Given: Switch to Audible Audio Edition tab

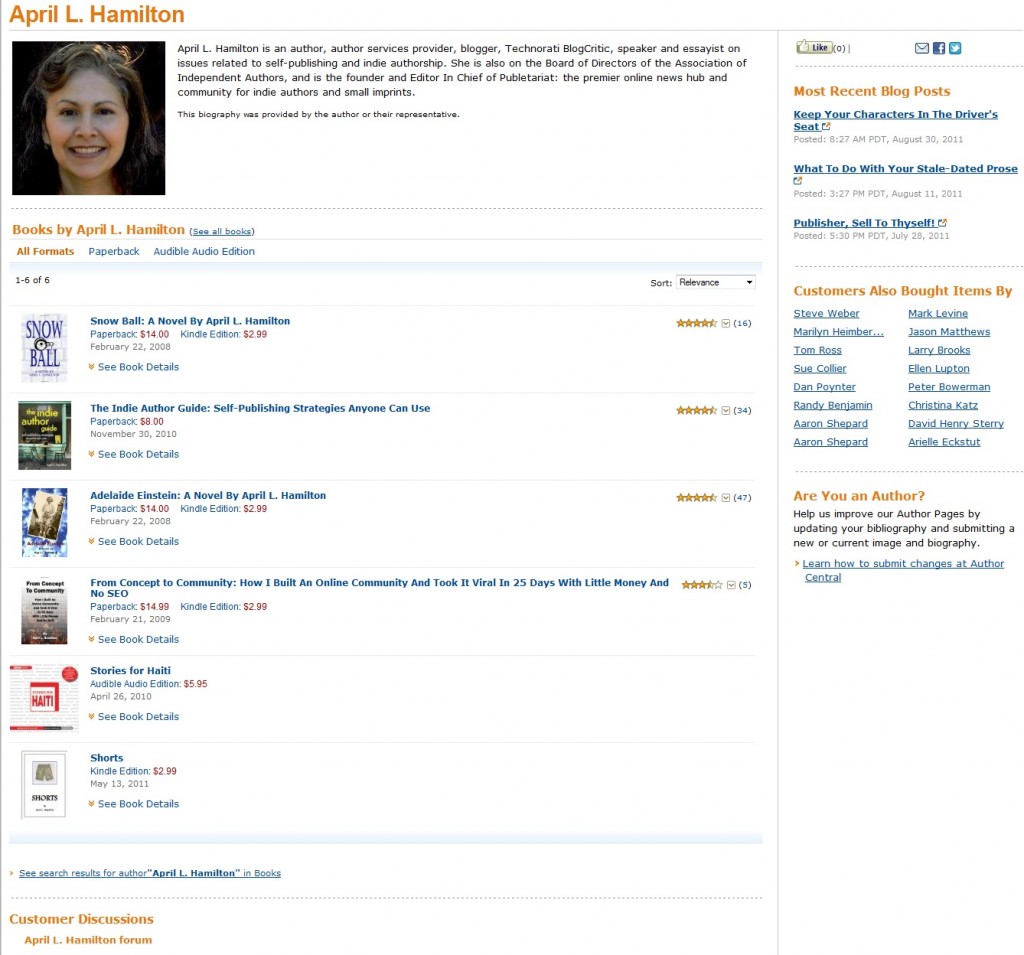Looking at the screenshot, I should point(204,252).
